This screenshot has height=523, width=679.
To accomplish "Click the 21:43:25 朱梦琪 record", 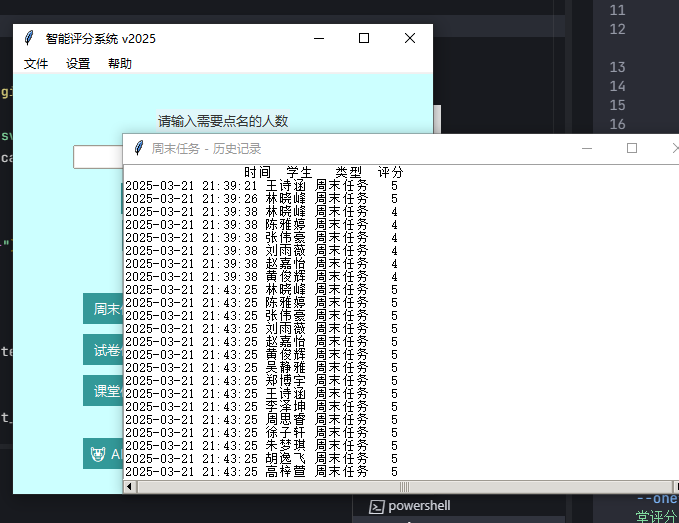I will tap(261, 446).
